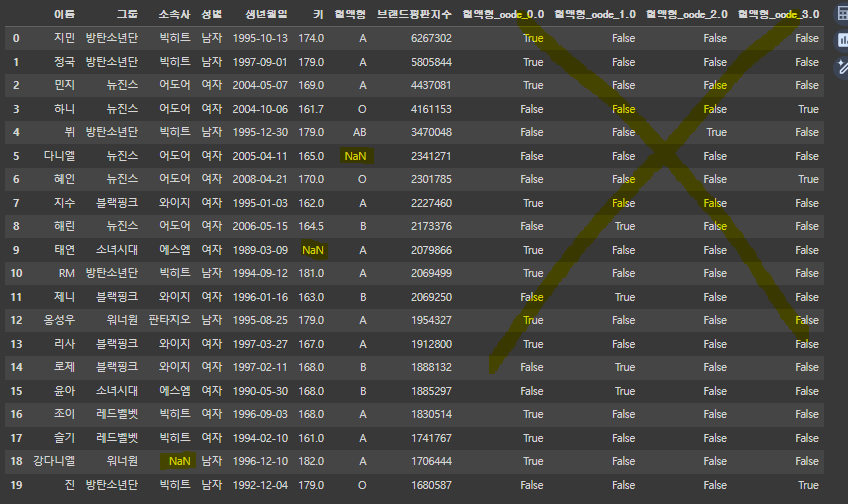Image resolution: width=848 pixels, height=504 pixels.
Task: Click height value 161.7
Action: point(311,109)
